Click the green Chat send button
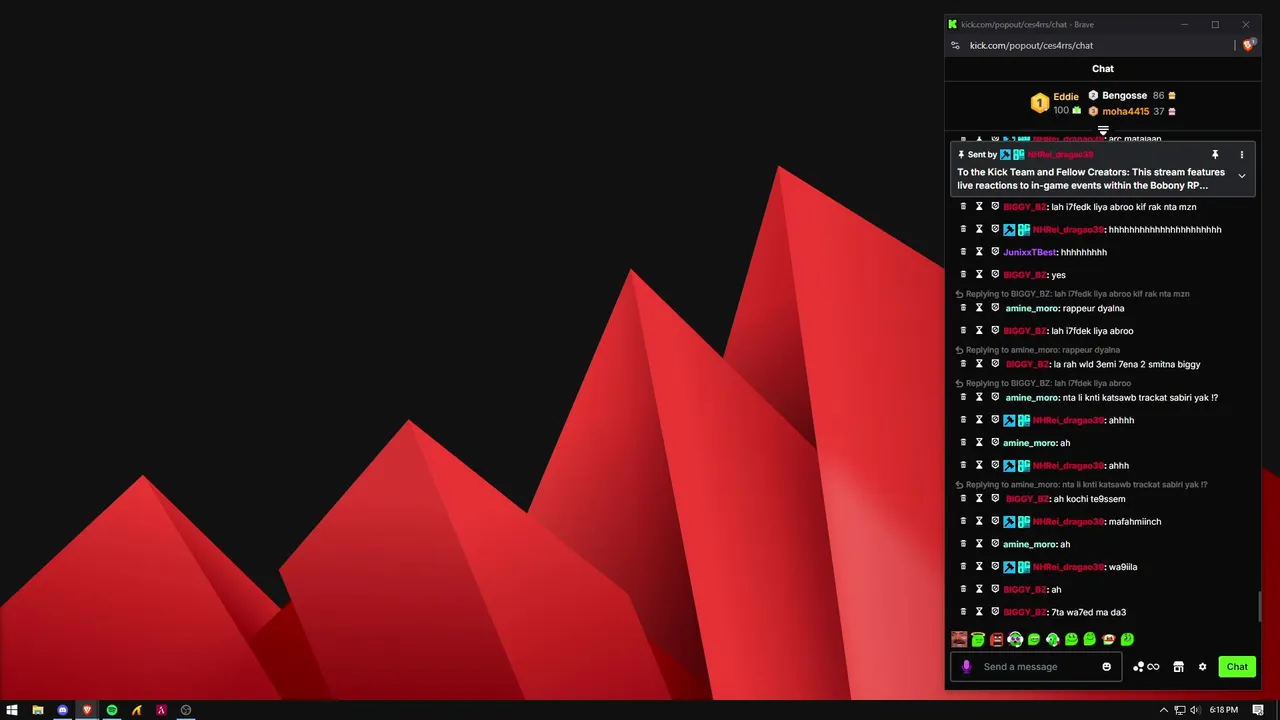 click(1237, 667)
